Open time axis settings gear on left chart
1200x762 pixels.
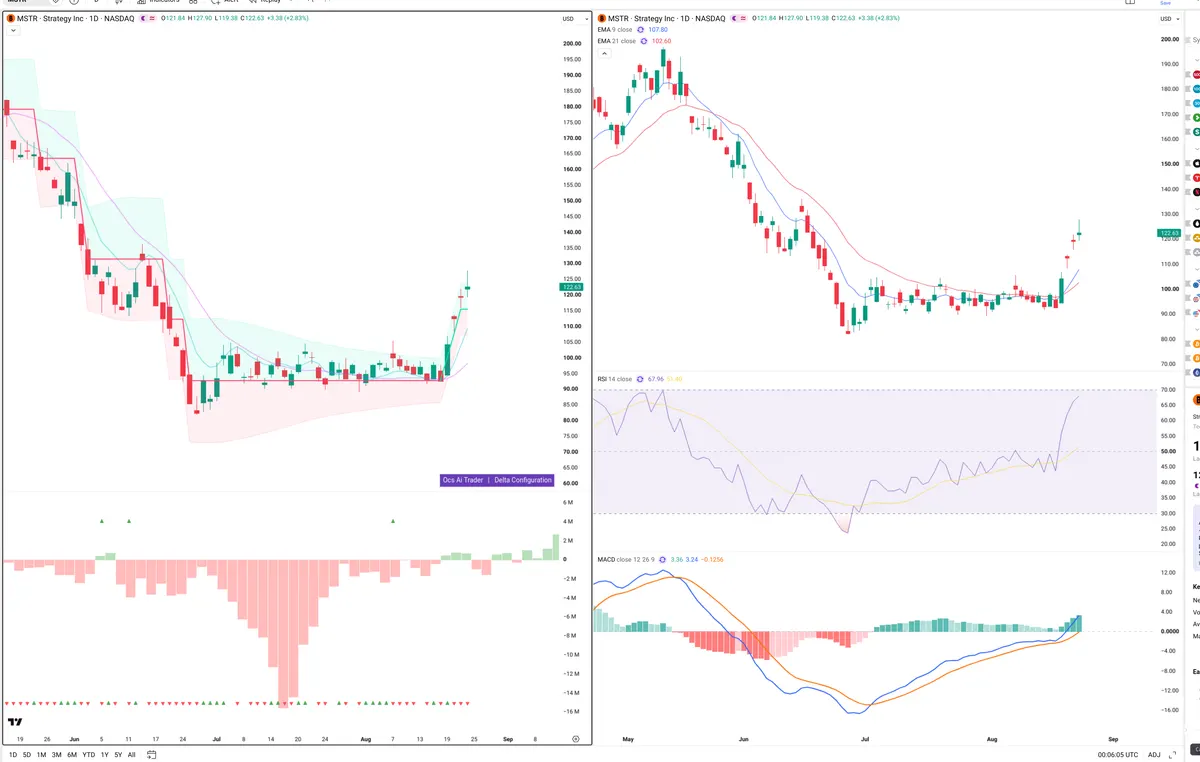tap(575, 738)
